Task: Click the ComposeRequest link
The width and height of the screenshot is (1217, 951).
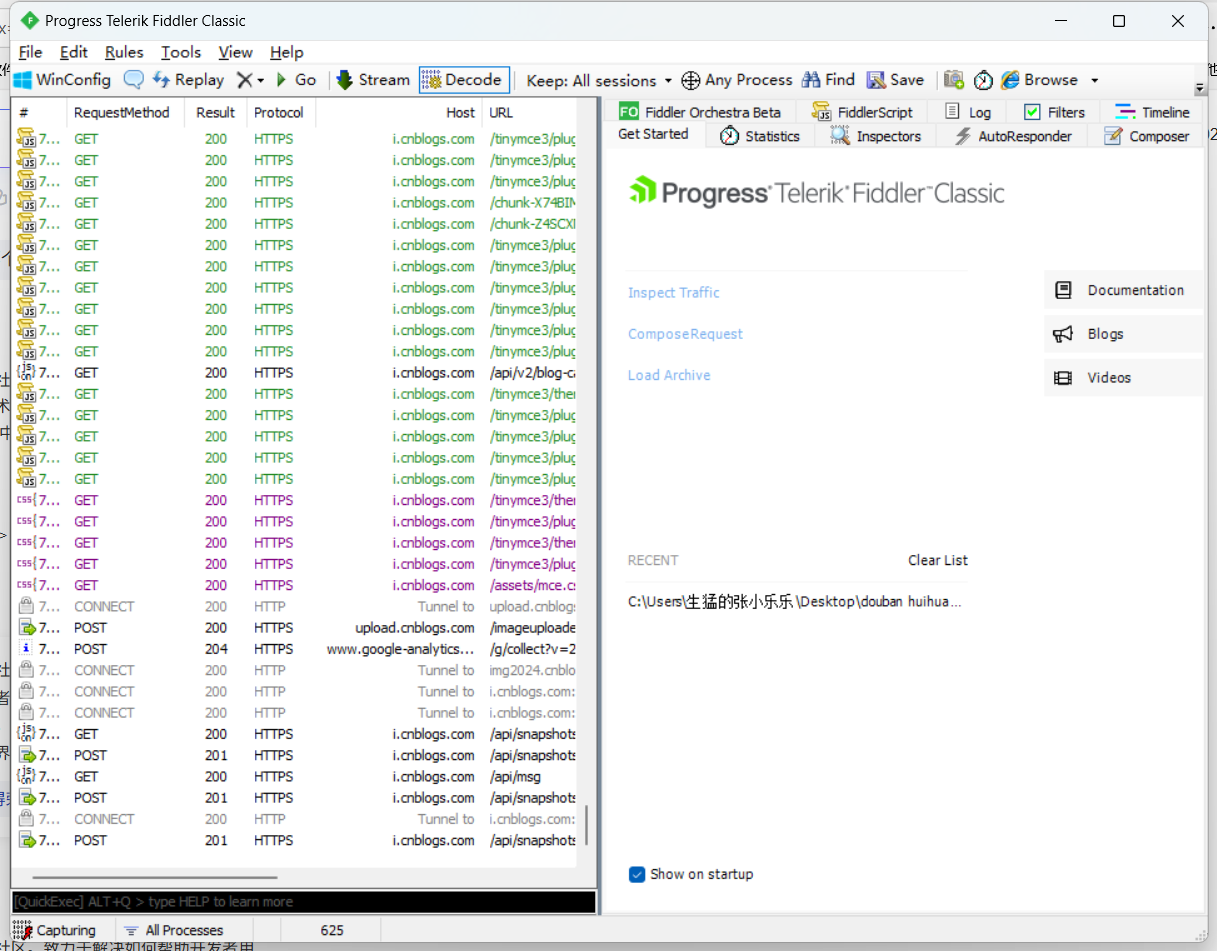Action: pyautogui.click(x=686, y=334)
